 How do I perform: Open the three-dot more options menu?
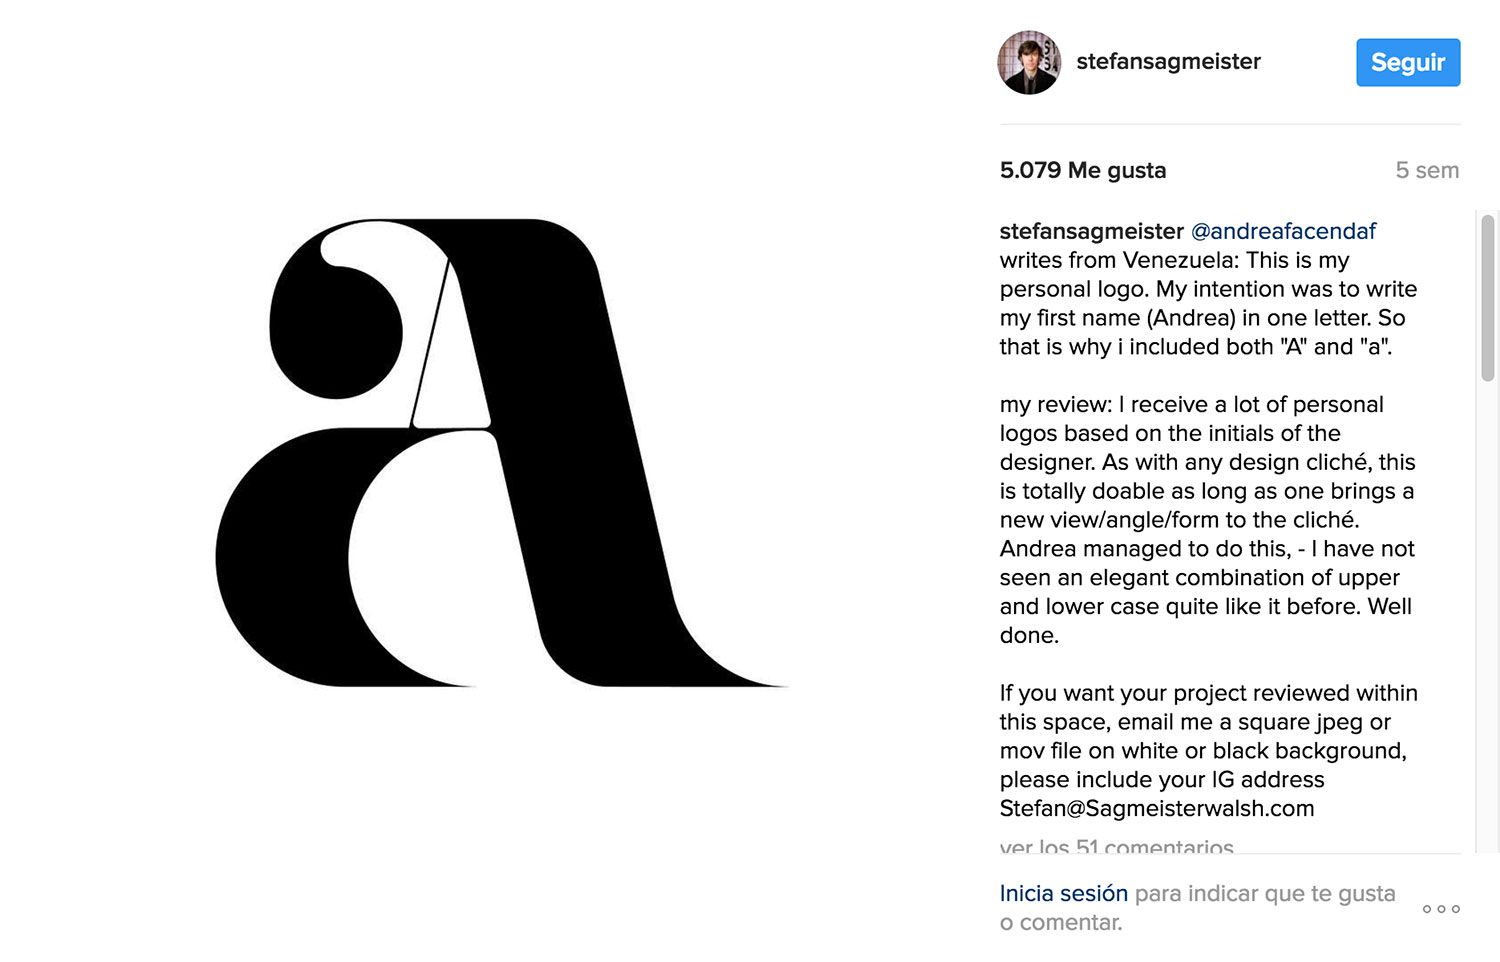[x=1441, y=909]
